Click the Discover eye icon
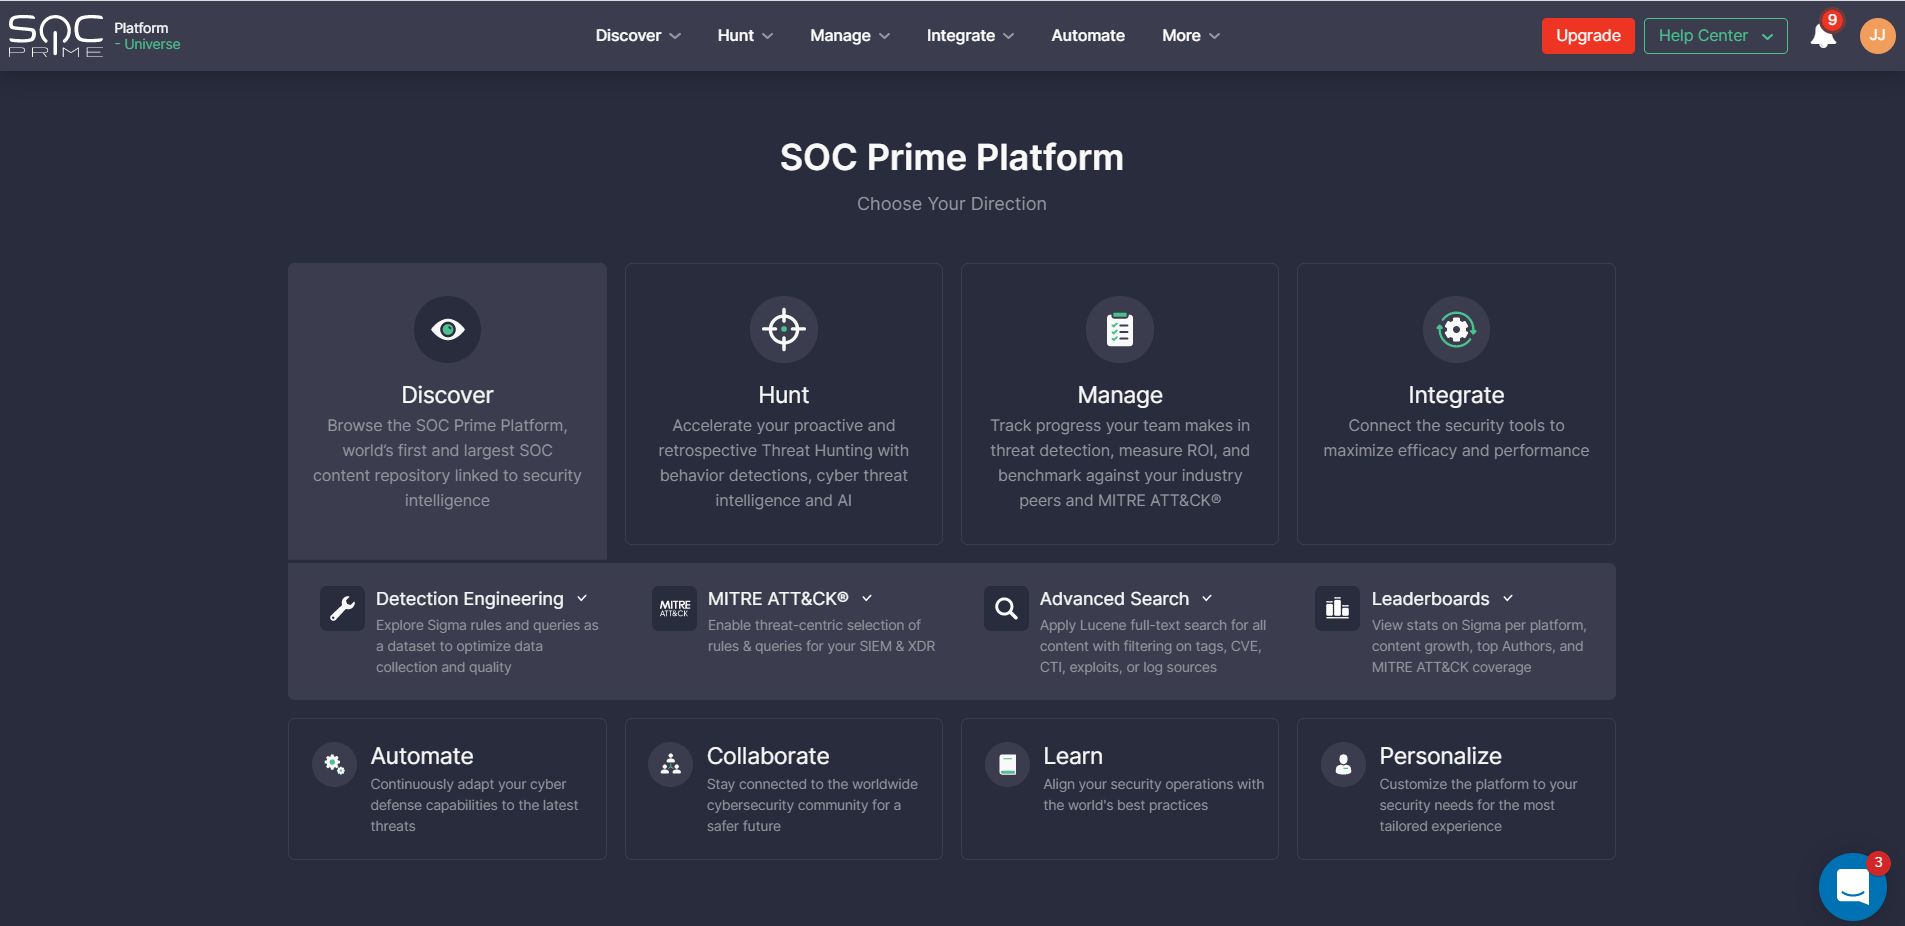 coord(447,329)
